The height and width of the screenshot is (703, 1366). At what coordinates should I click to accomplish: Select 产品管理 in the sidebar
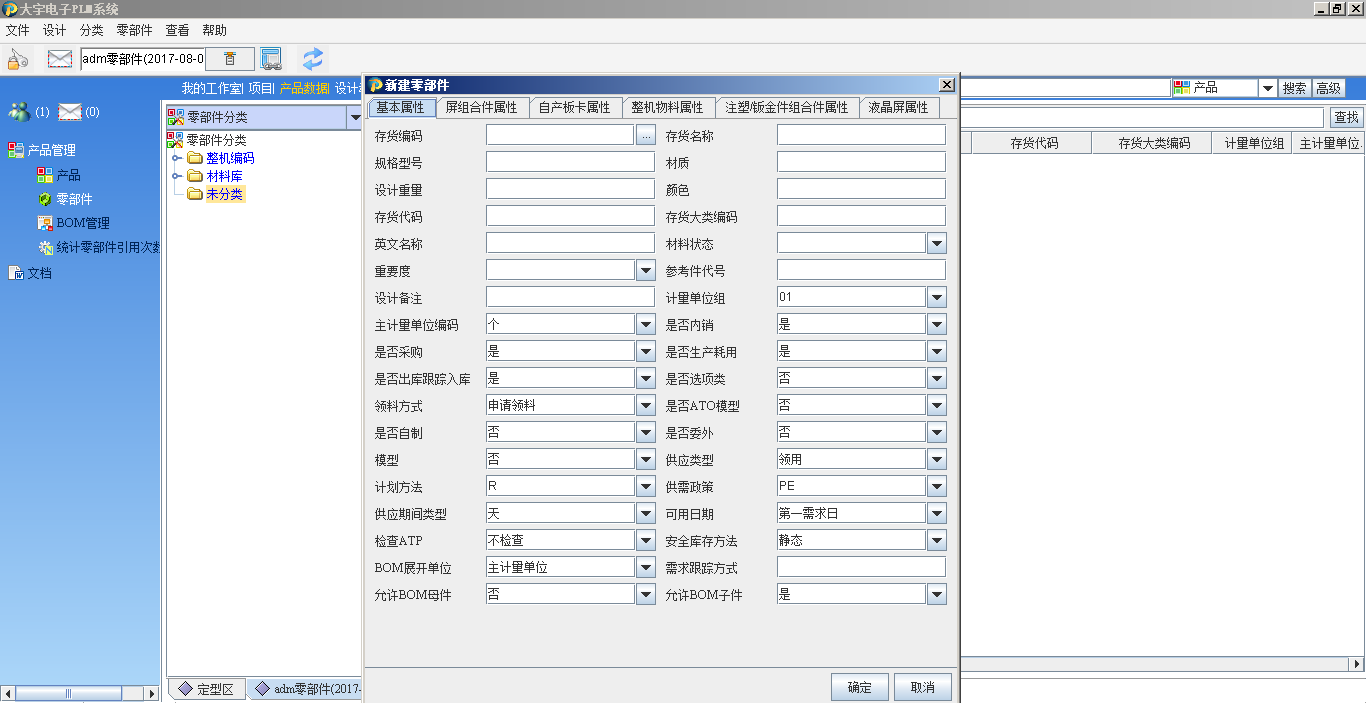[51, 150]
